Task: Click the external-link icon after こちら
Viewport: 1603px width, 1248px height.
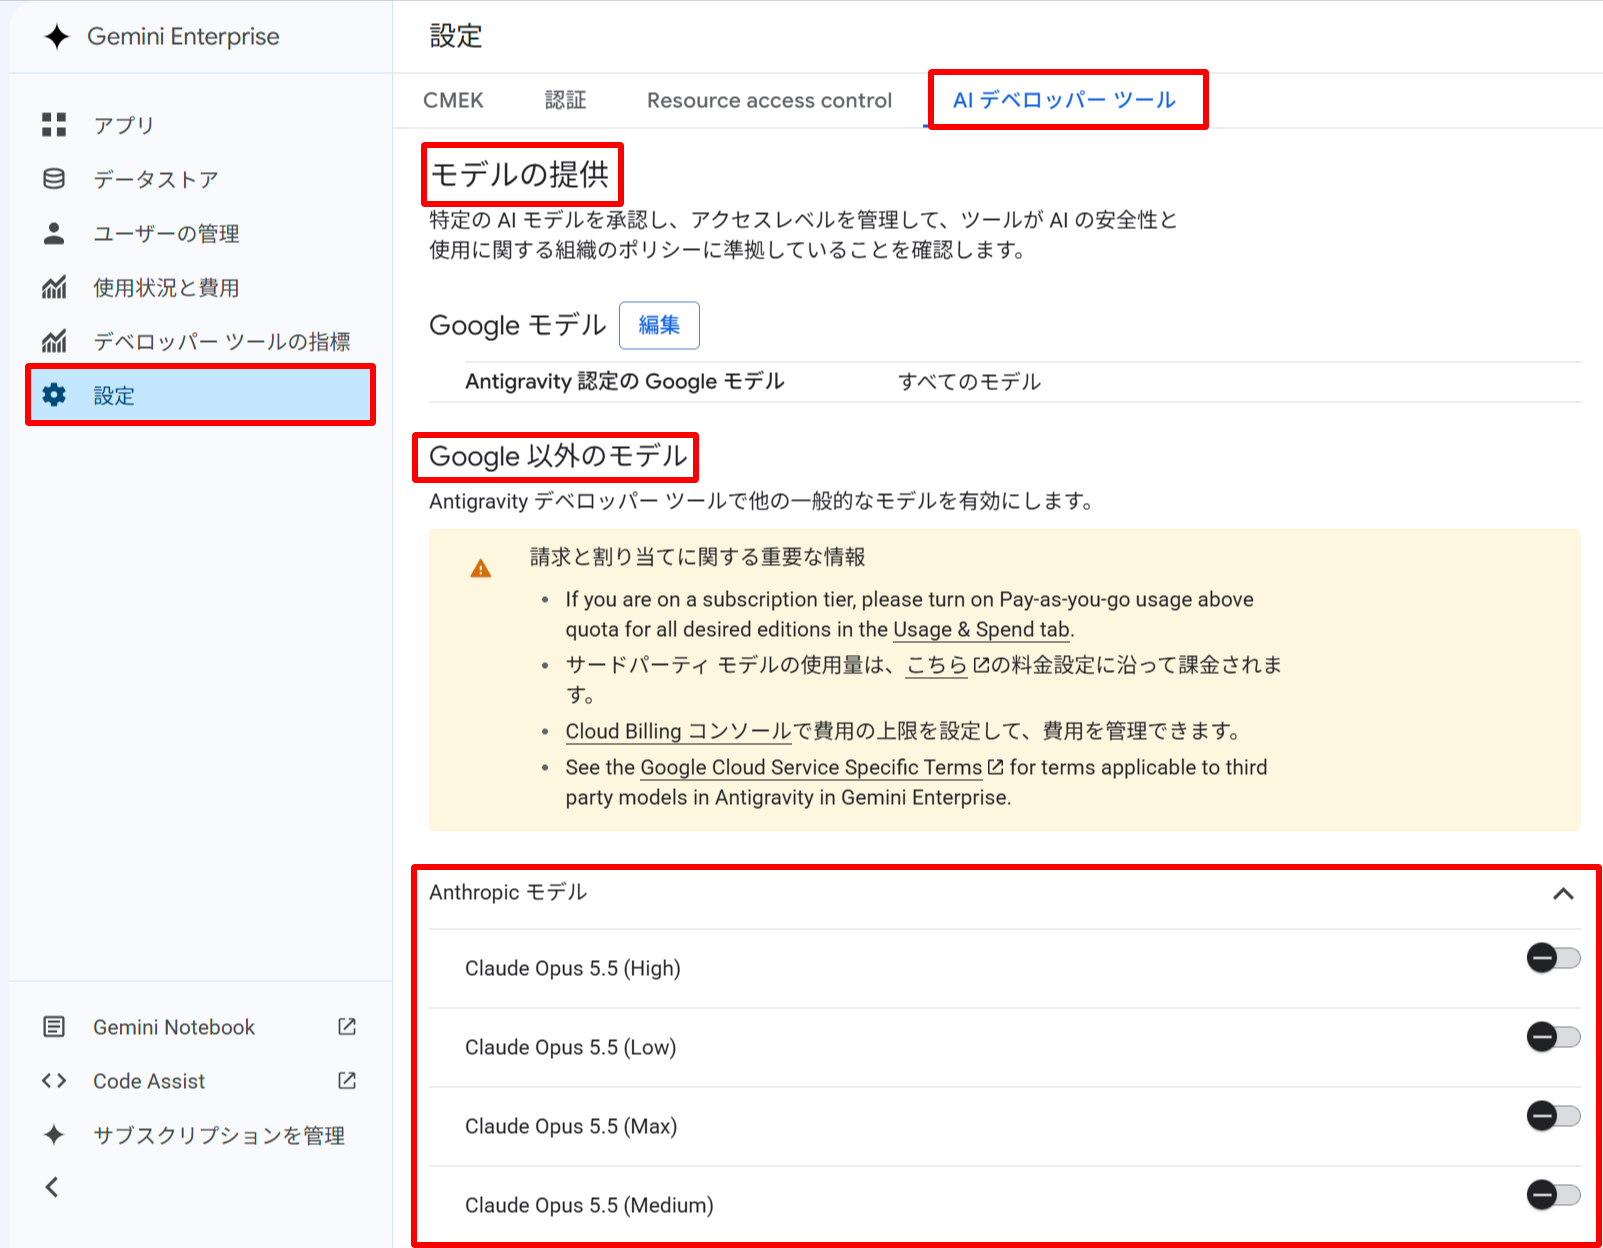Action: [981, 664]
